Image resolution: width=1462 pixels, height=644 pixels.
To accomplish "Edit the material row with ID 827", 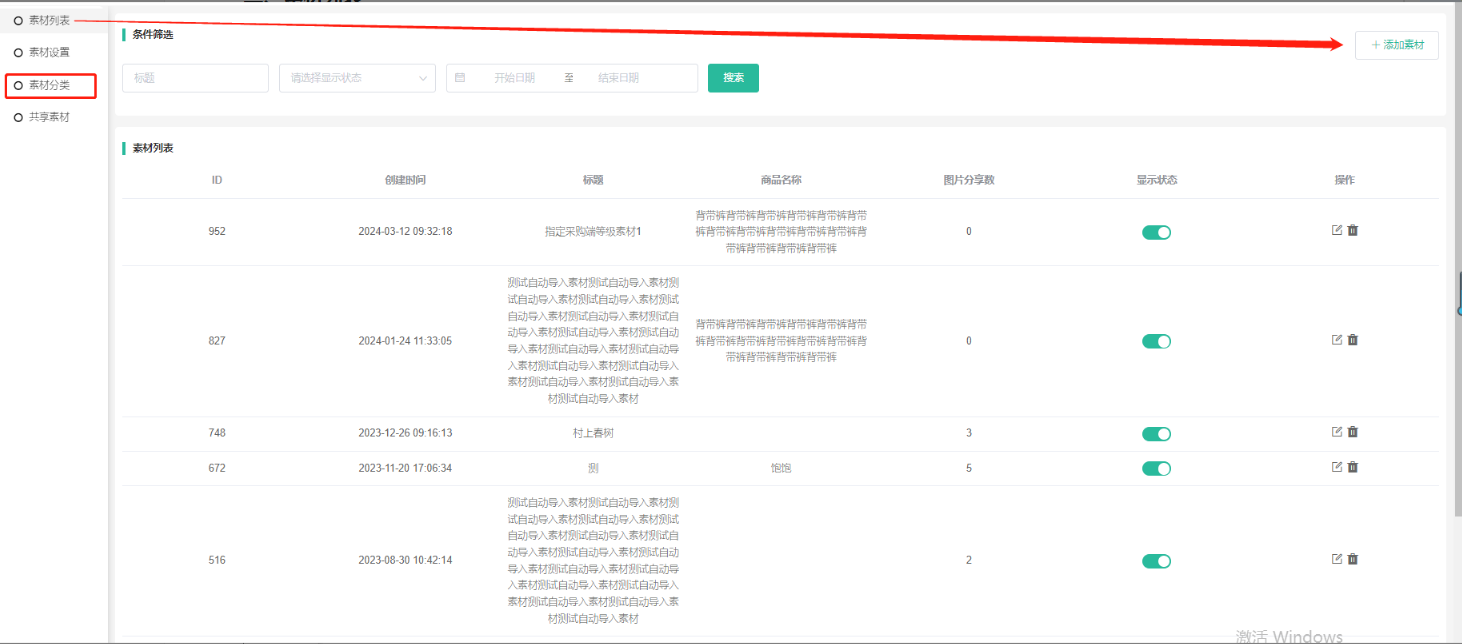I will [1337, 340].
